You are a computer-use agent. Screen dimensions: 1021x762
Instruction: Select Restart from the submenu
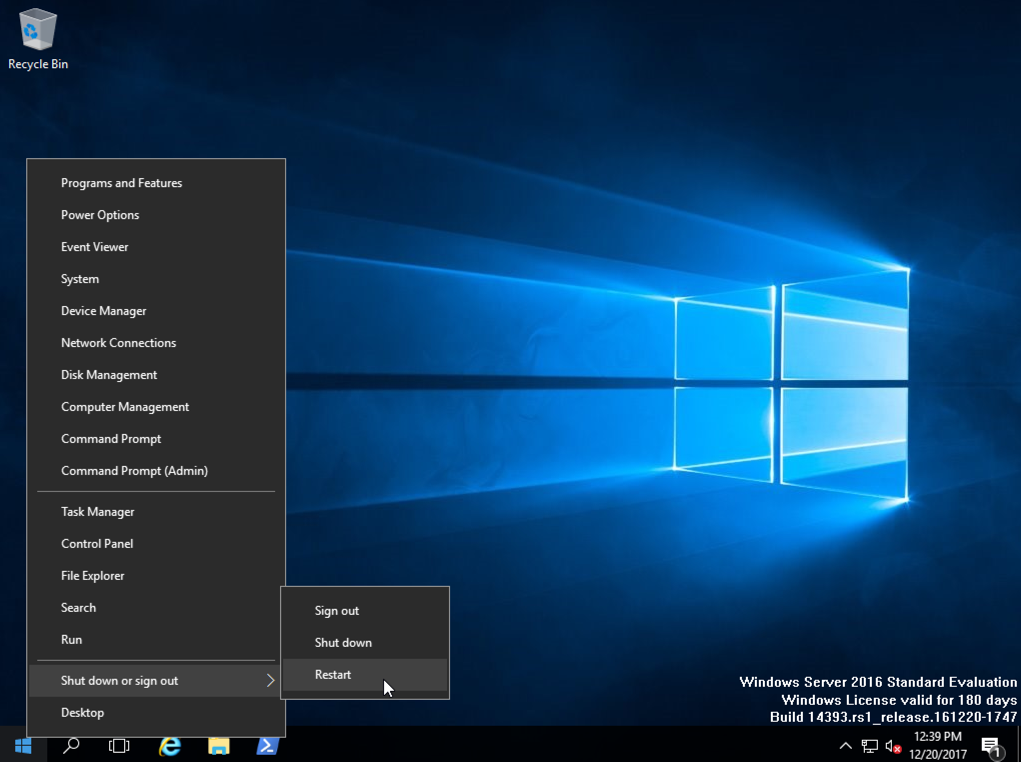click(333, 675)
